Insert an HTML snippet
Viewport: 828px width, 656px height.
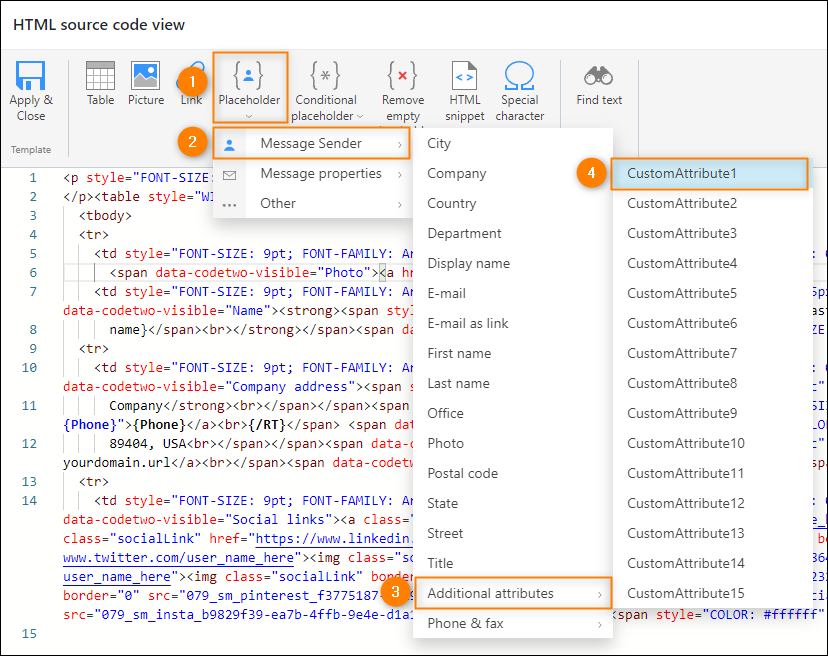point(465,91)
